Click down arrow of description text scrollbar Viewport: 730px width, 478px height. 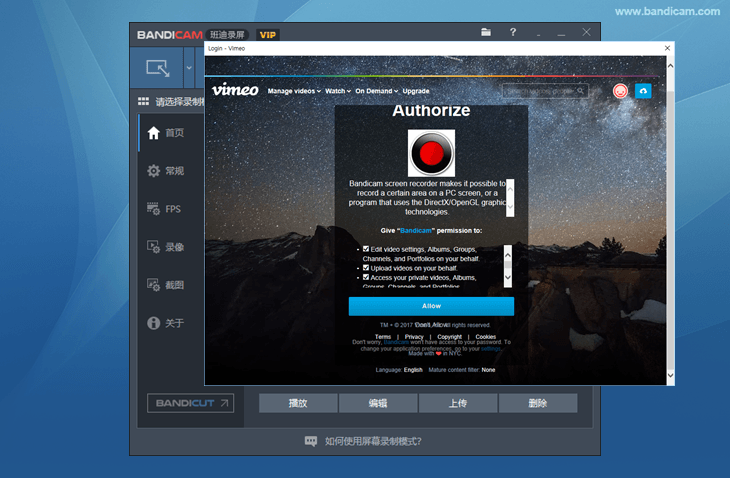(x=510, y=207)
